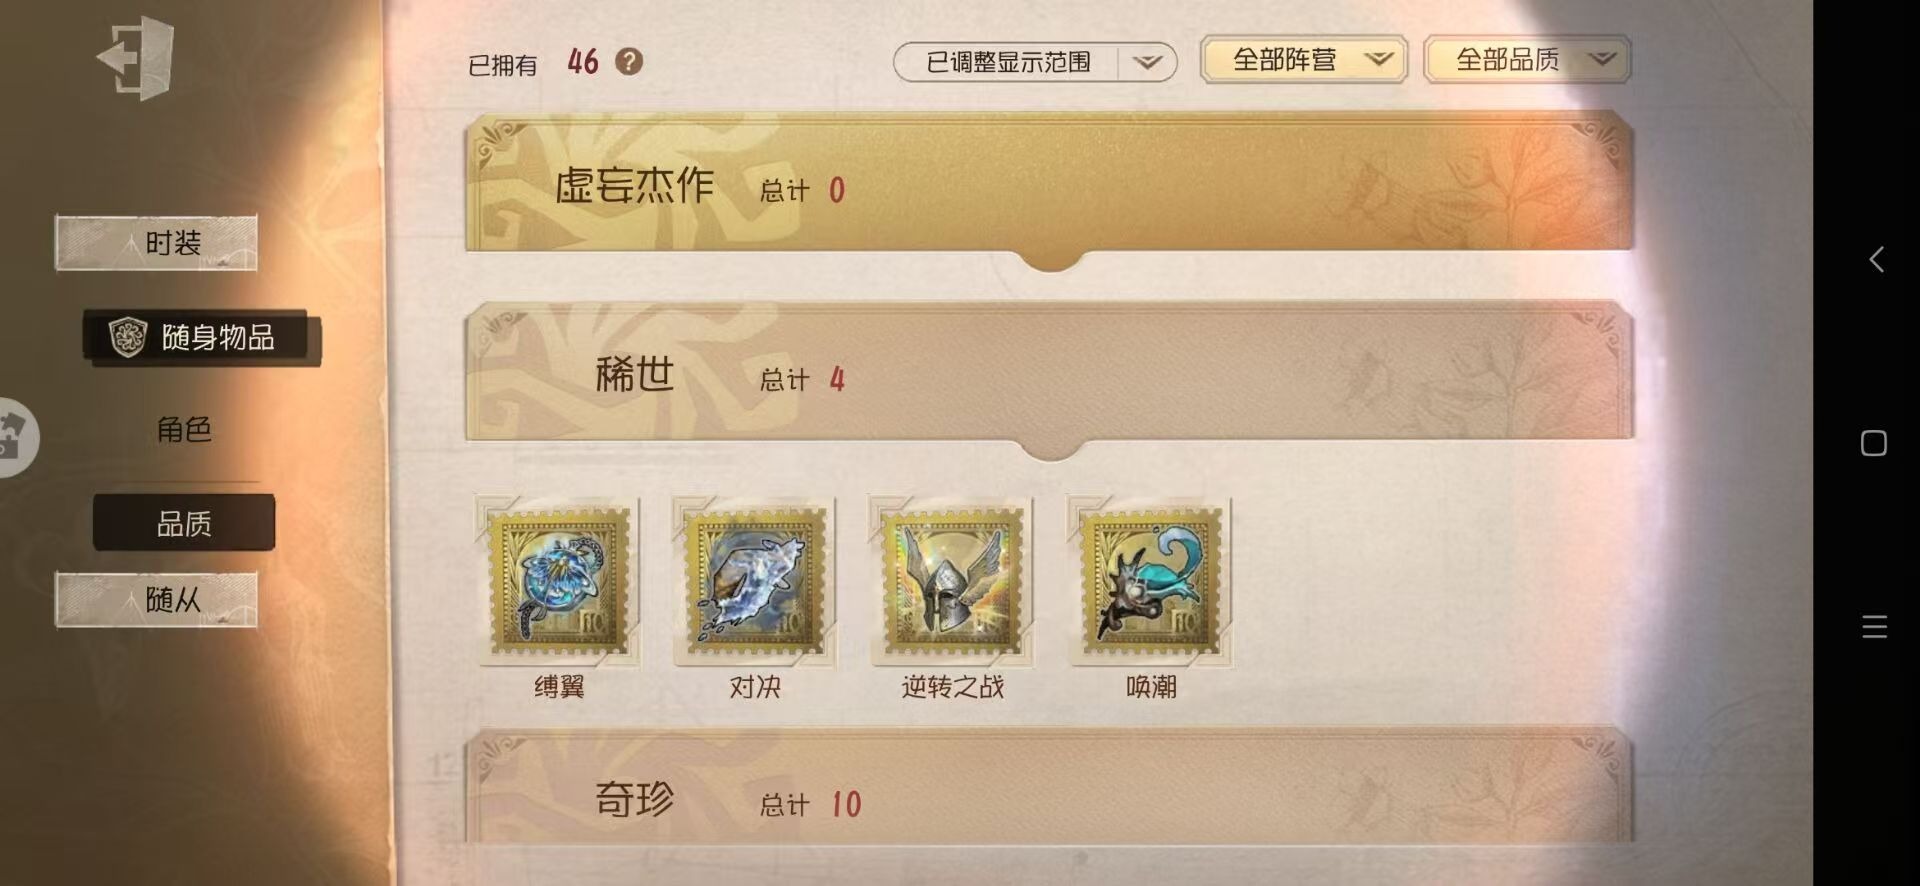1920x886 pixels.
Task: Expand the 奇珍 category banner
Action: [1049, 792]
